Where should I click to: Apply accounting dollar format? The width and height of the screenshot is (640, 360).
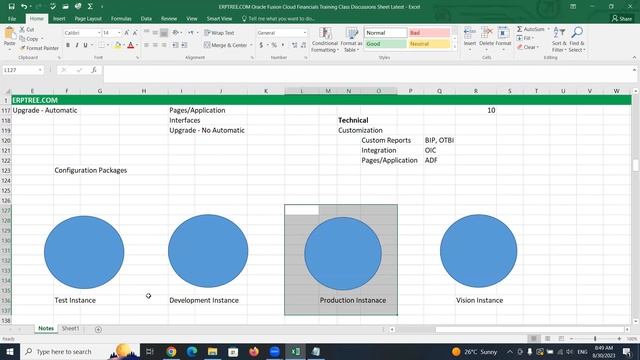click(x=261, y=45)
